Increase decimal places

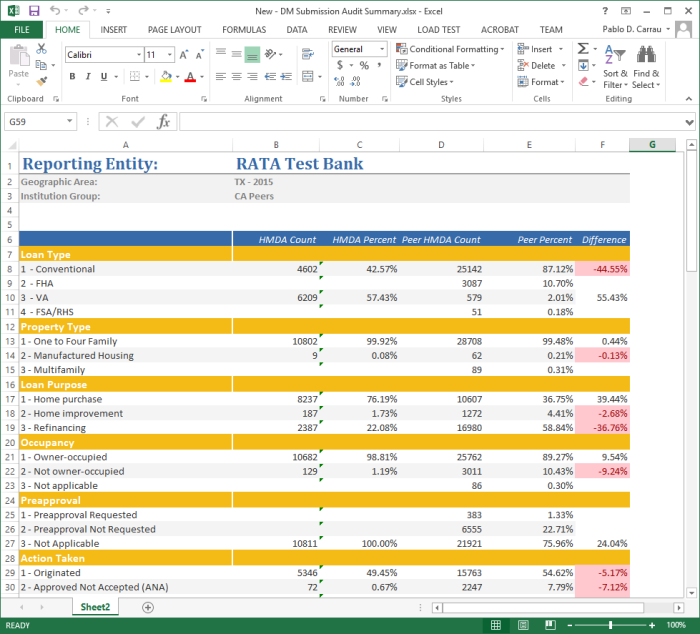pyautogui.click(x=339, y=81)
